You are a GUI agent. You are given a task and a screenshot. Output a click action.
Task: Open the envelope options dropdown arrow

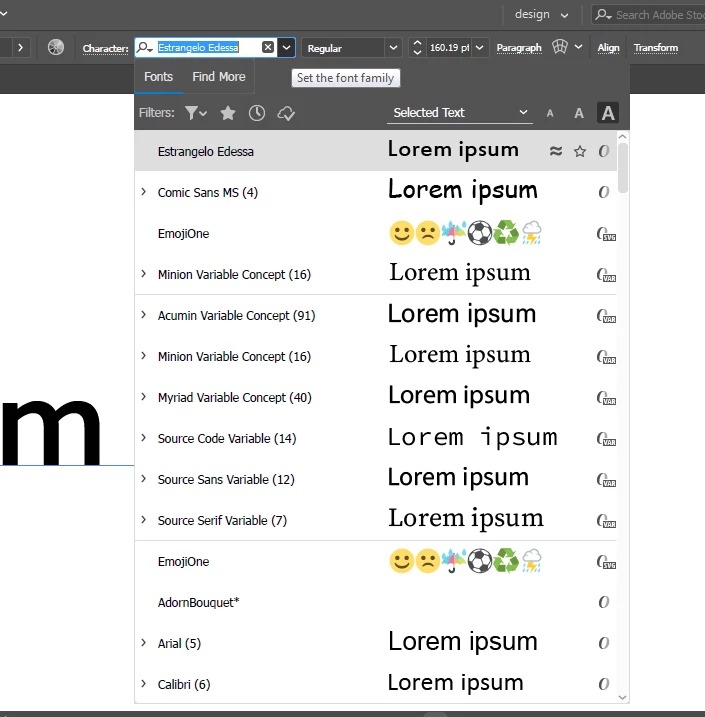point(578,47)
